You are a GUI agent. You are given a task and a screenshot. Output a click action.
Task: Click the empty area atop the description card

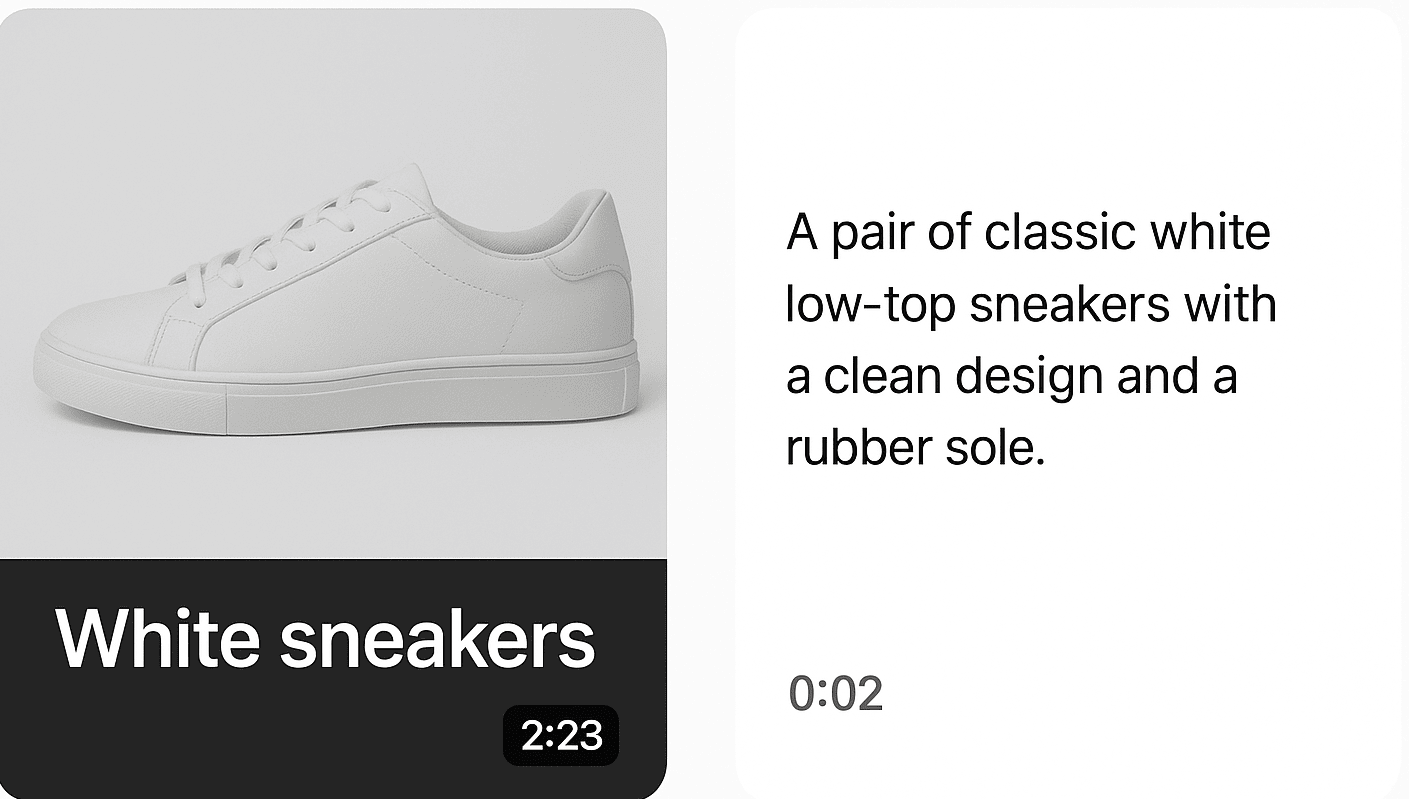[1068, 100]
